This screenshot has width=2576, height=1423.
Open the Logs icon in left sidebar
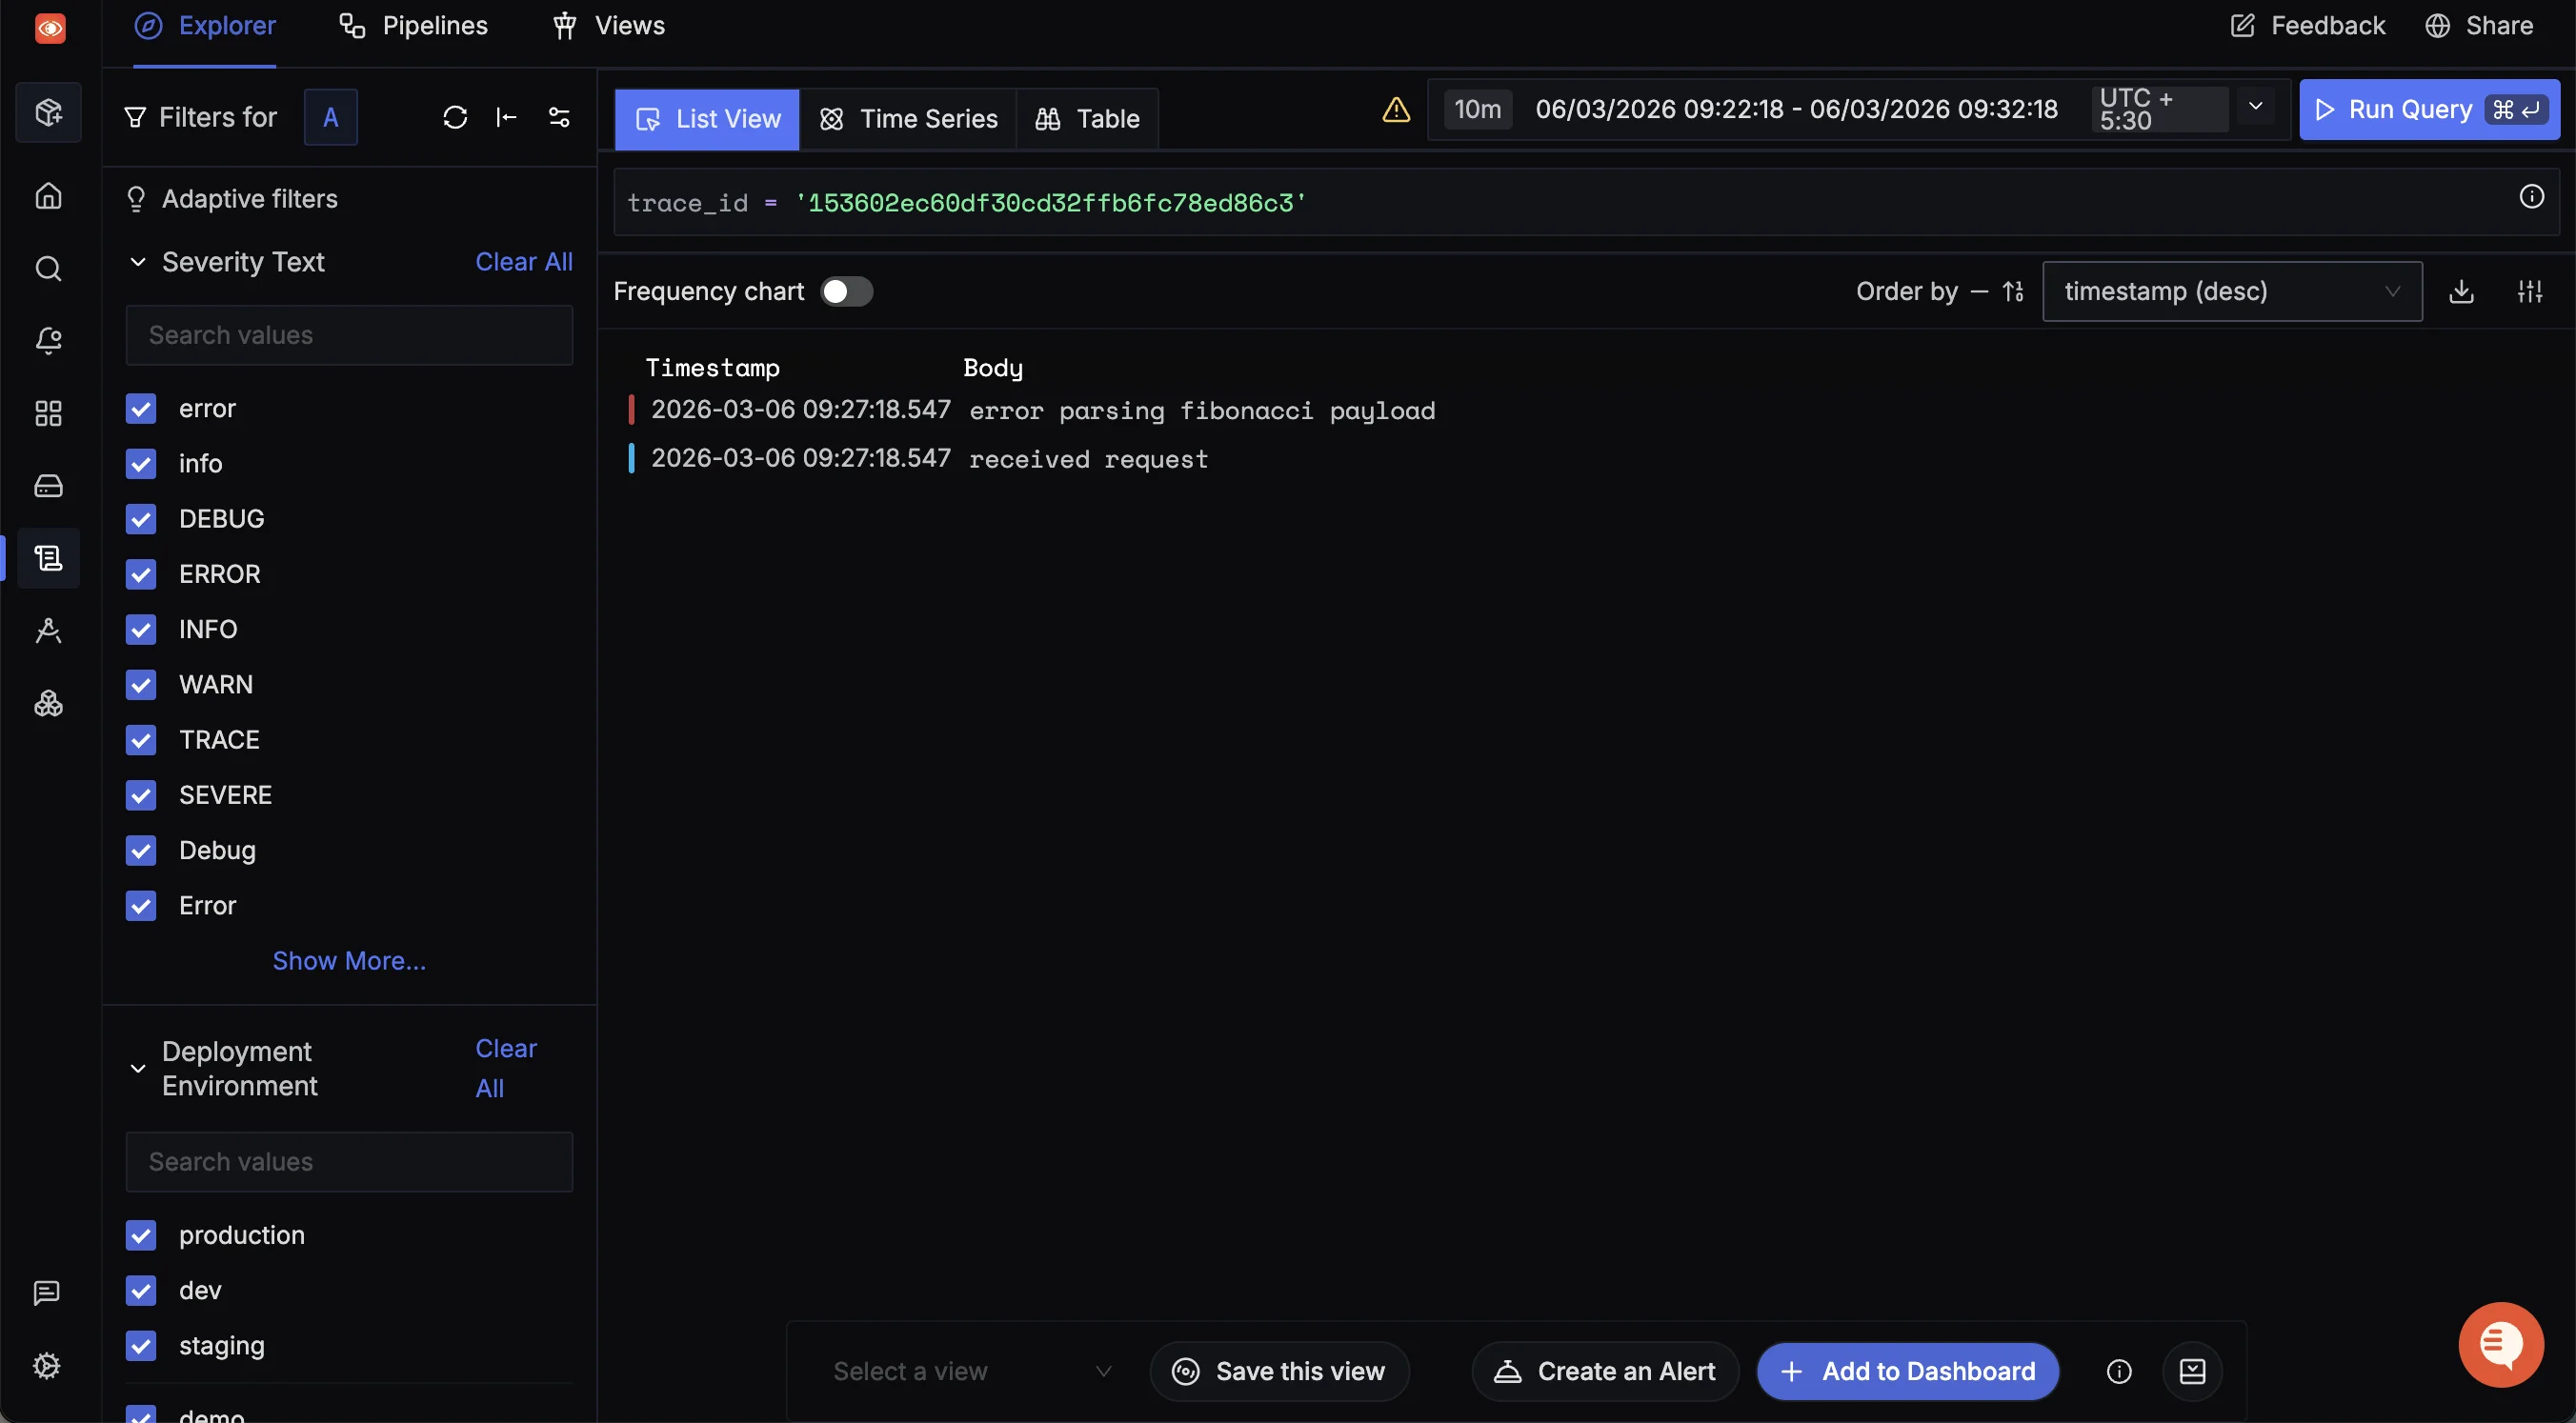click(48, 557)
